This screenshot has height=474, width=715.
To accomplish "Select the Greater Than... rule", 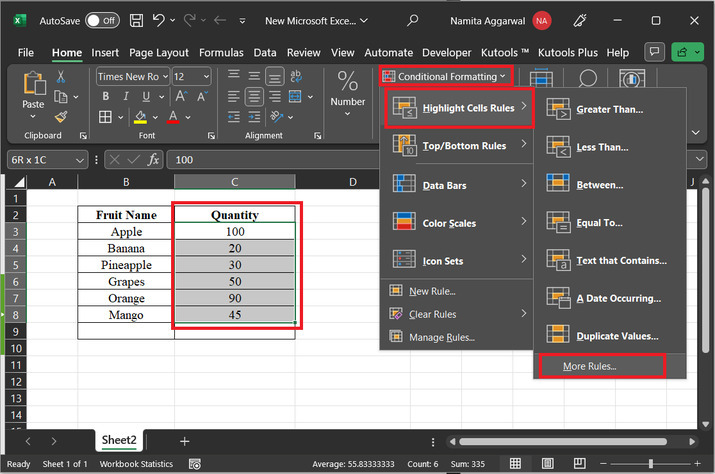I will coord(609,109).
